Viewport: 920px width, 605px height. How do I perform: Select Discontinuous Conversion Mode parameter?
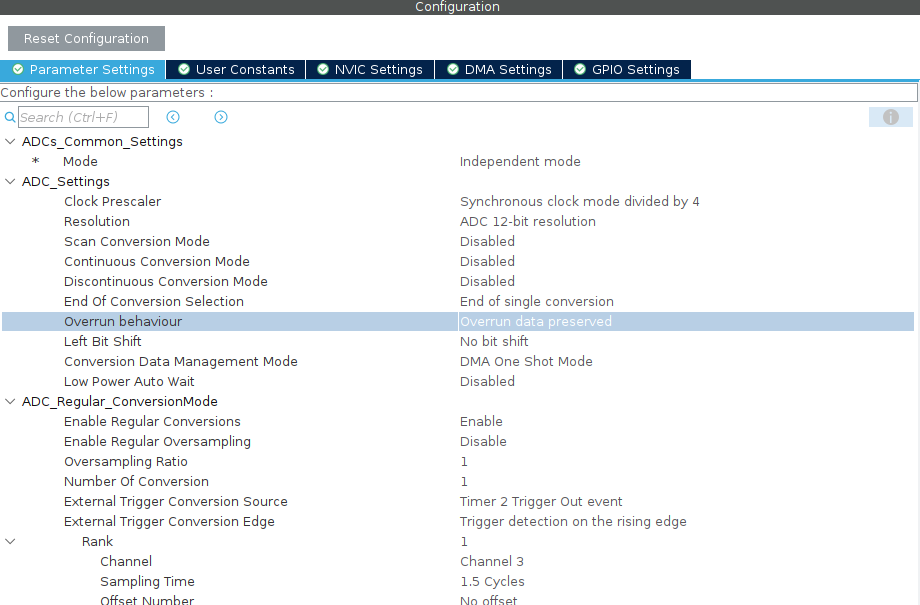(166, 281)
